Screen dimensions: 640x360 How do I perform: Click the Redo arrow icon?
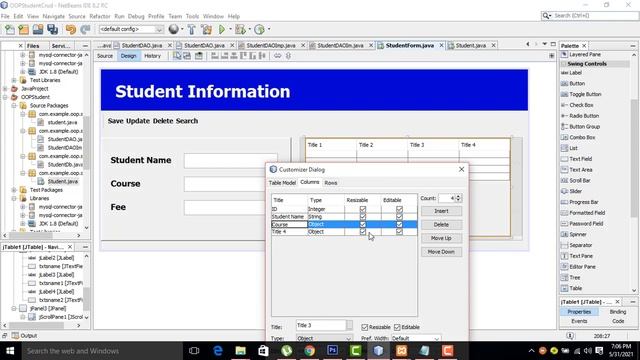pos(85,29)
